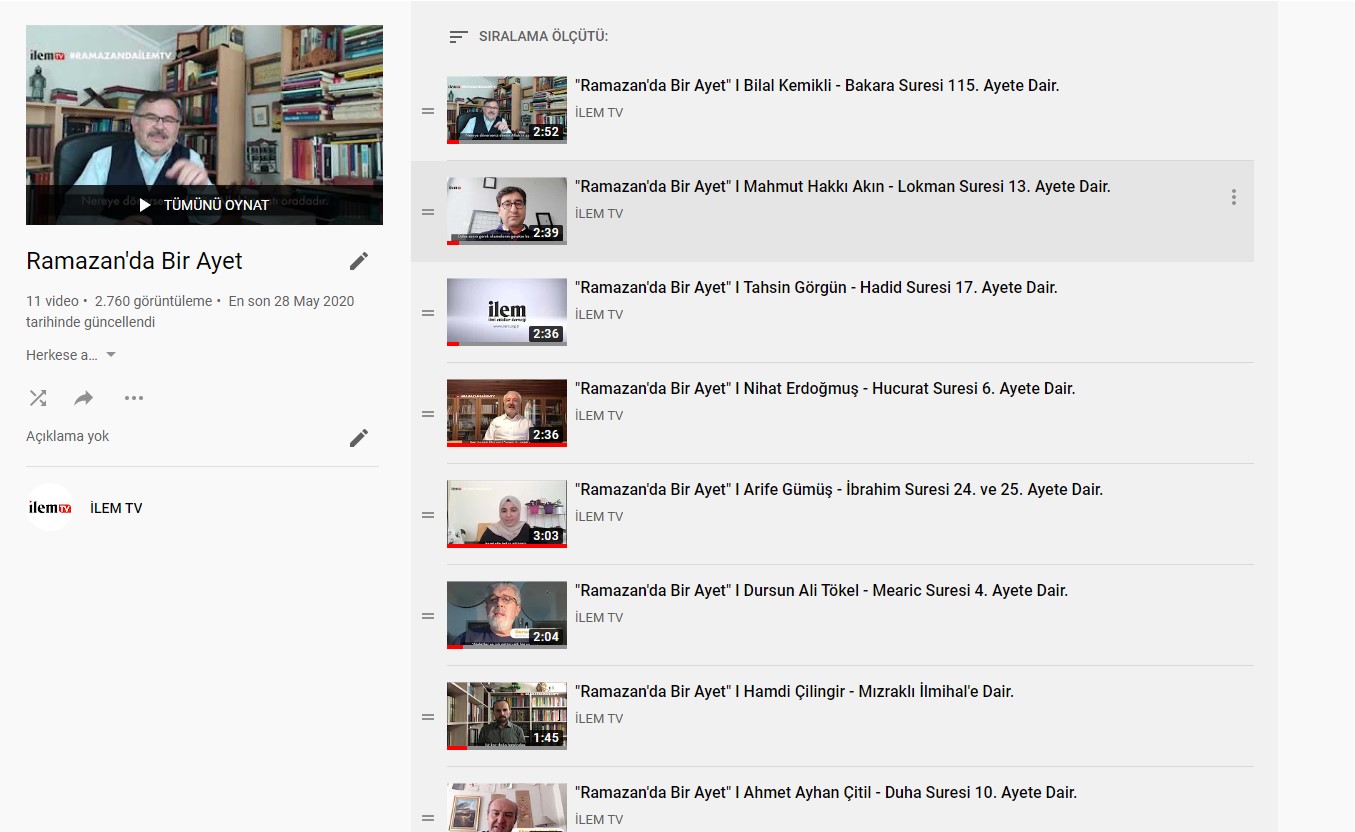Click the İLEM TV channel avatar

pyautogui.click(x=50, y=508)
